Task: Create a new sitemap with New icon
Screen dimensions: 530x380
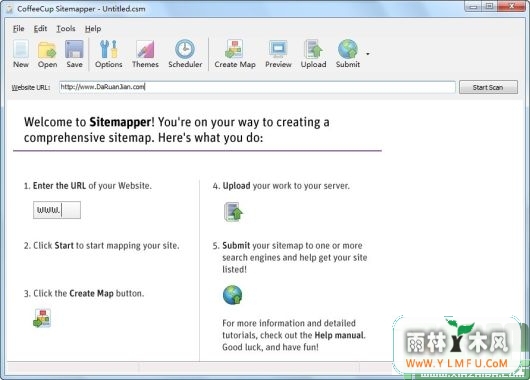Action: (x=21, y=54)
